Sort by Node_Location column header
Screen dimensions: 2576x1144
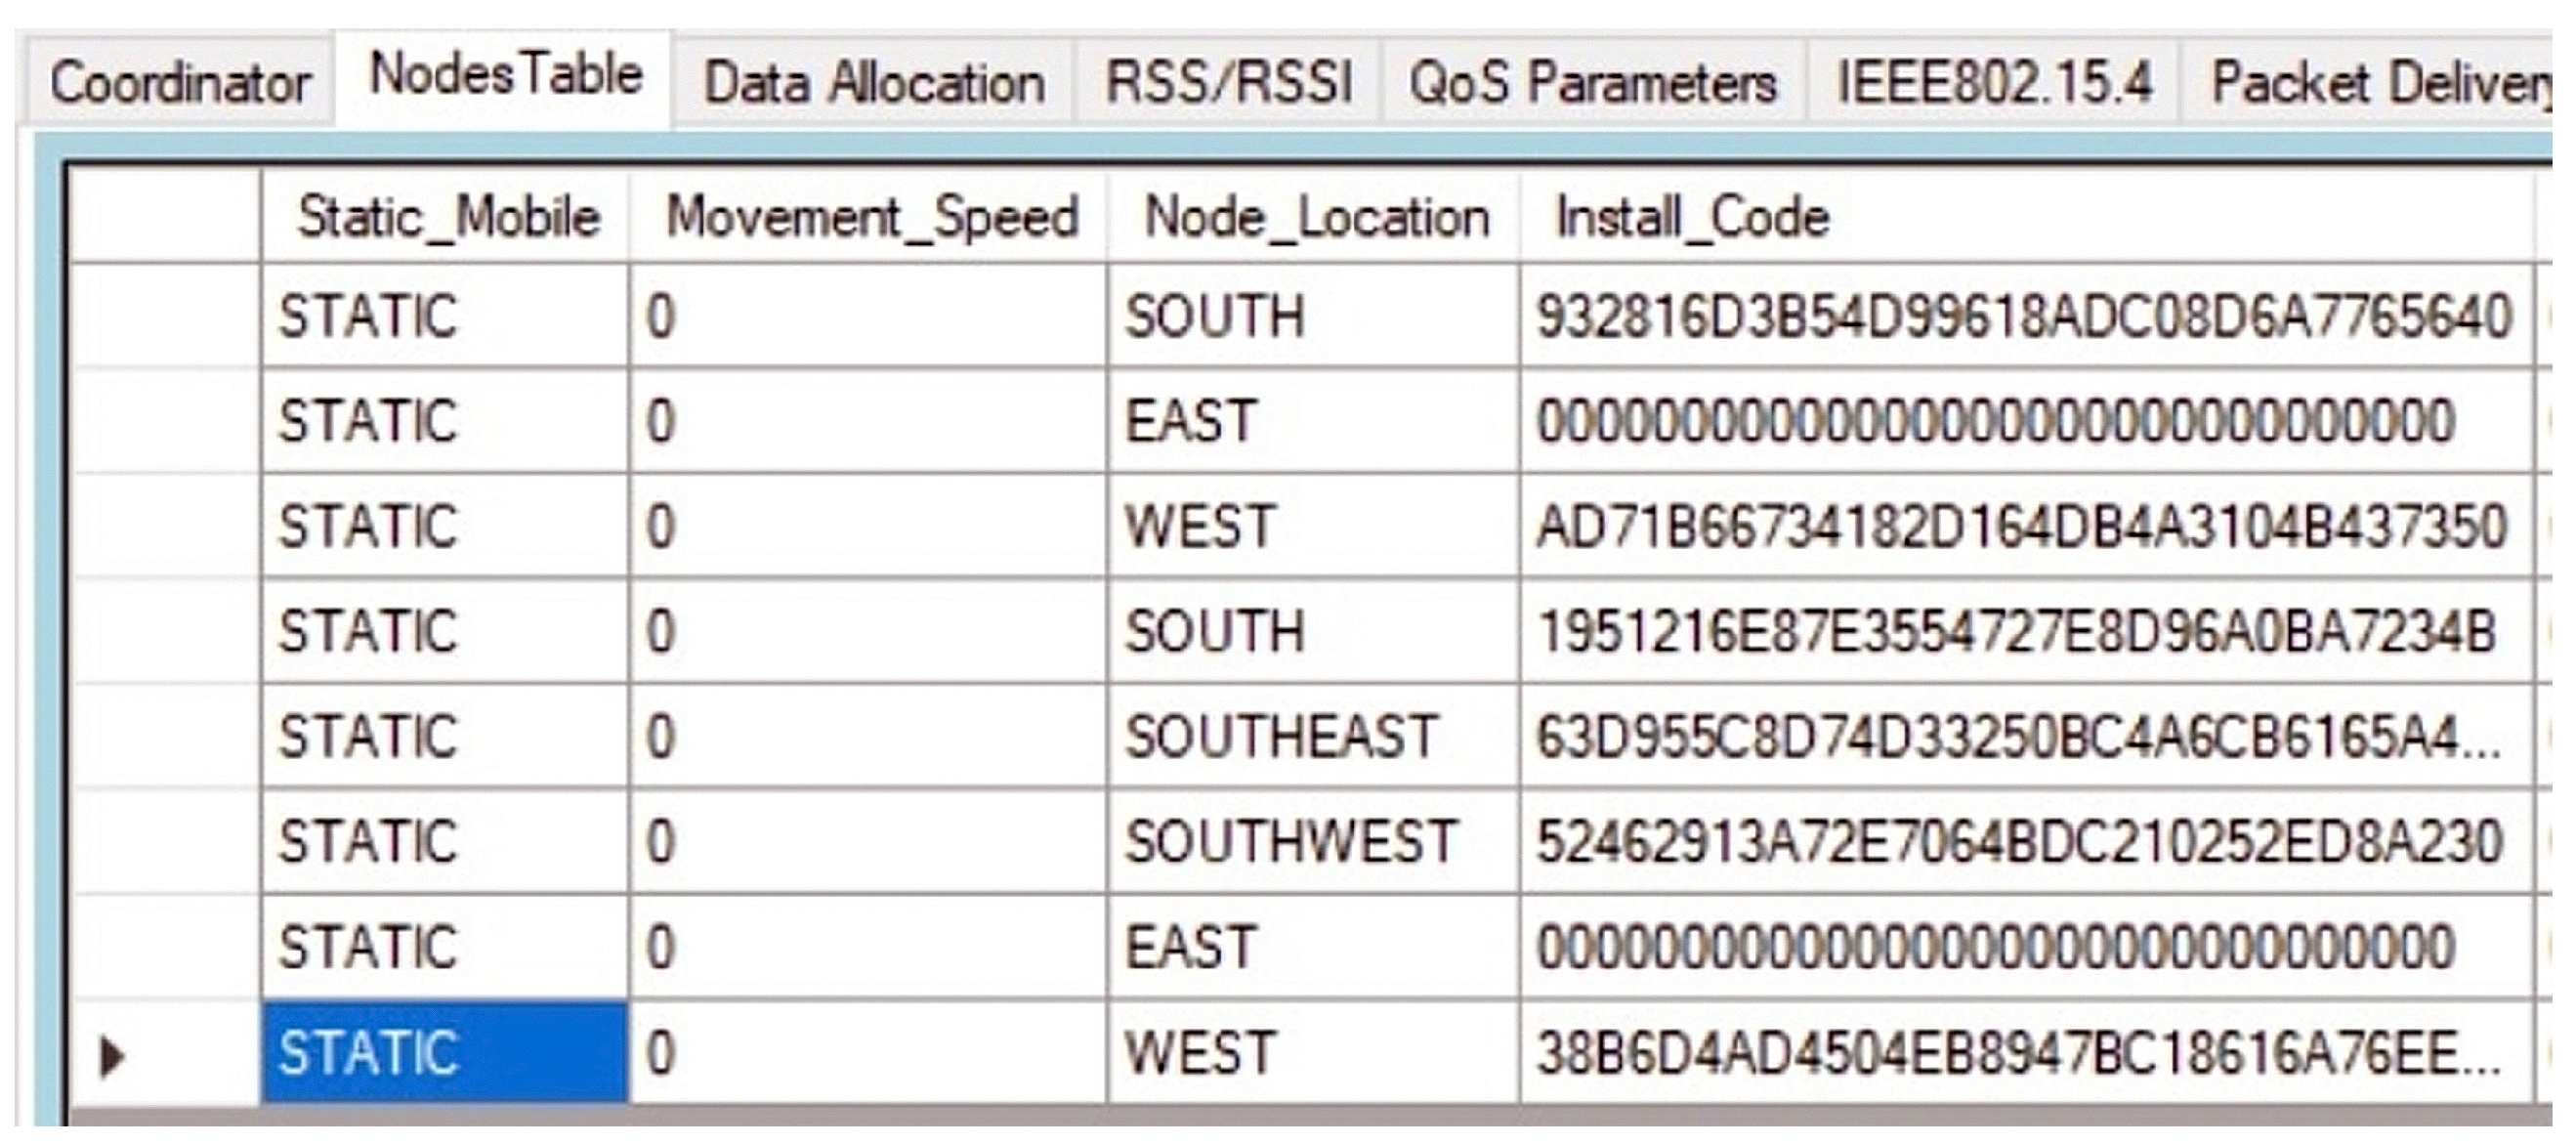(x=1314, y=217)
